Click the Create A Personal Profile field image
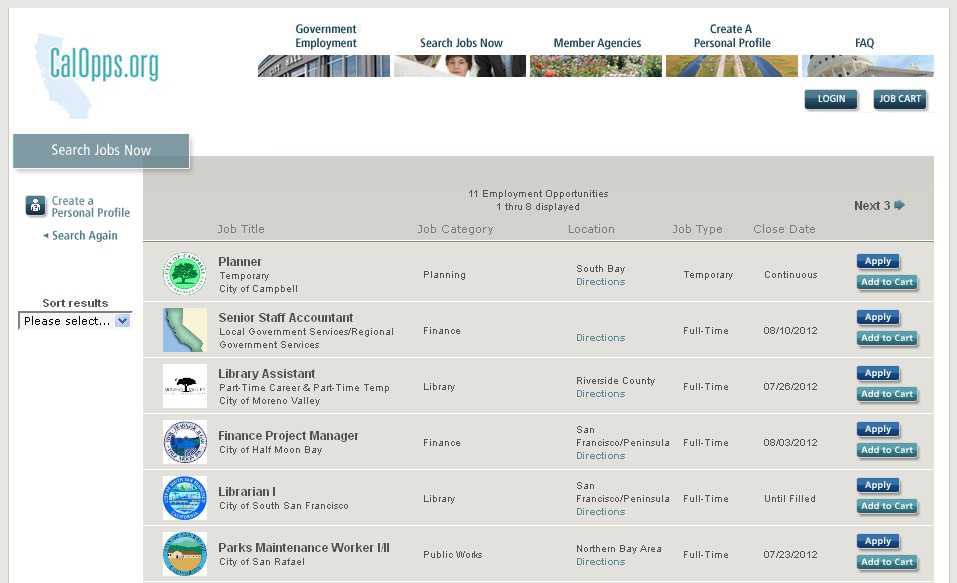 tap(732, 66)
